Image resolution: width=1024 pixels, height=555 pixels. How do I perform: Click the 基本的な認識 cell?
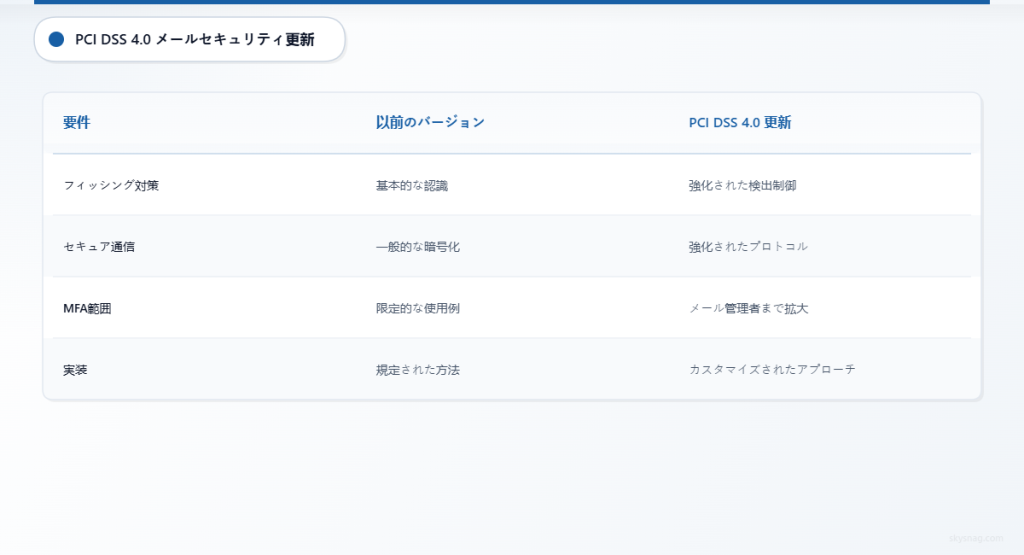click(411, 185)
